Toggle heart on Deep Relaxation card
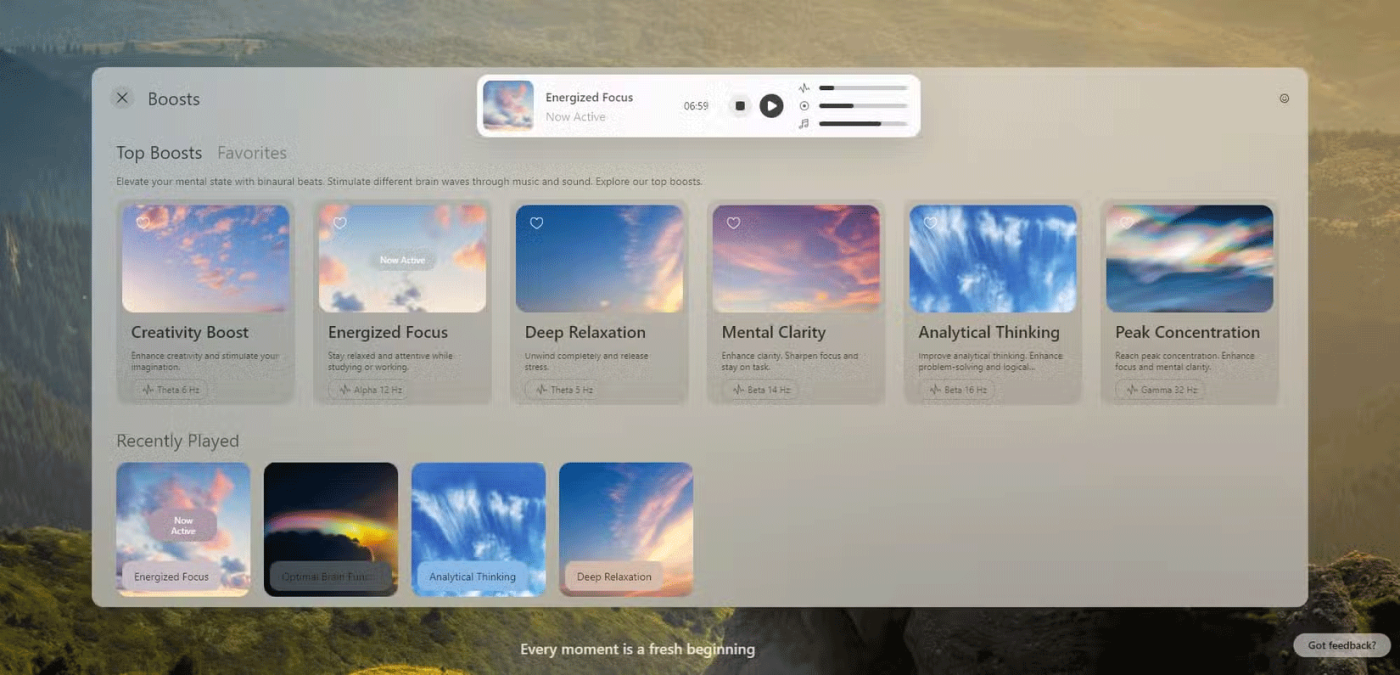Image resolution: width=1400 pixels, height=675 pixels. pyautogui.click(x=537, y=223)
